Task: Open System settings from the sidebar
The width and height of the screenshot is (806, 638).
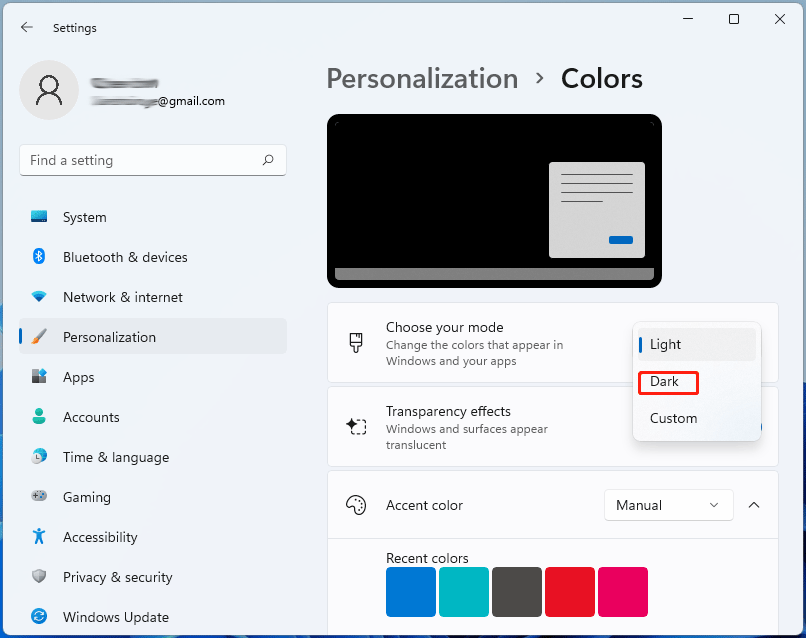Action: coord(84,217)
